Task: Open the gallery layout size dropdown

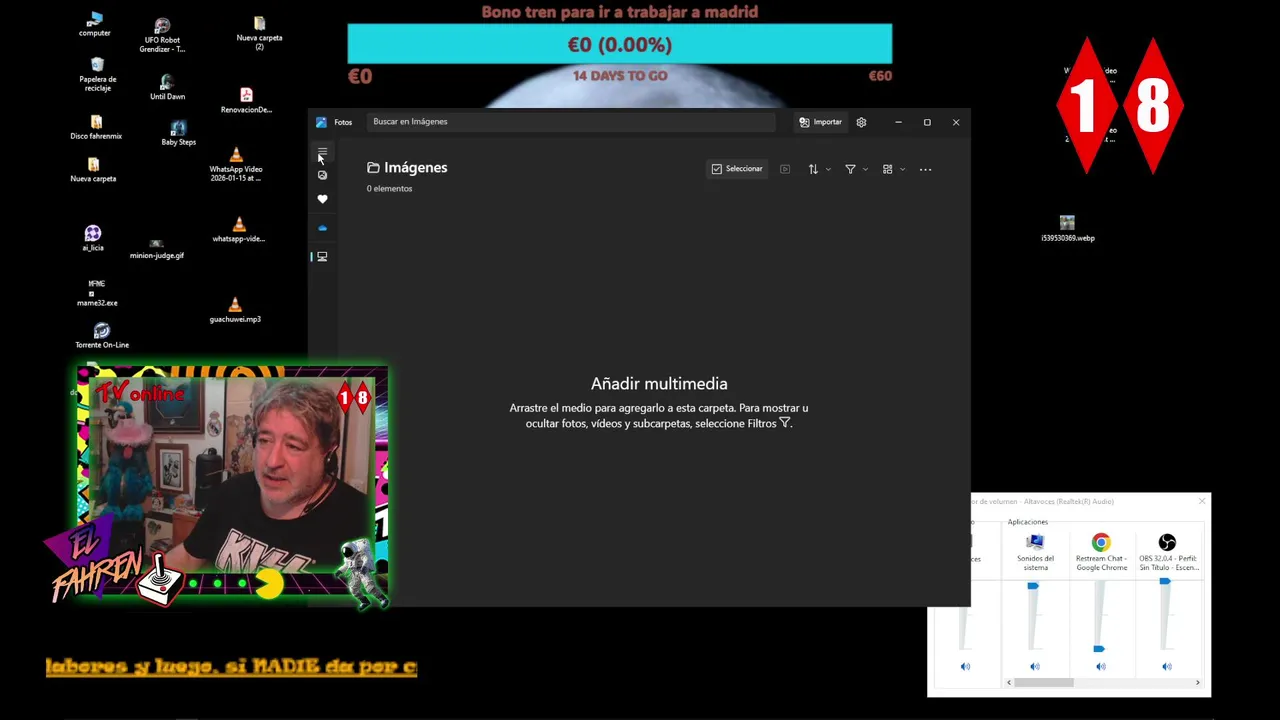Action: tap(893, 169)
